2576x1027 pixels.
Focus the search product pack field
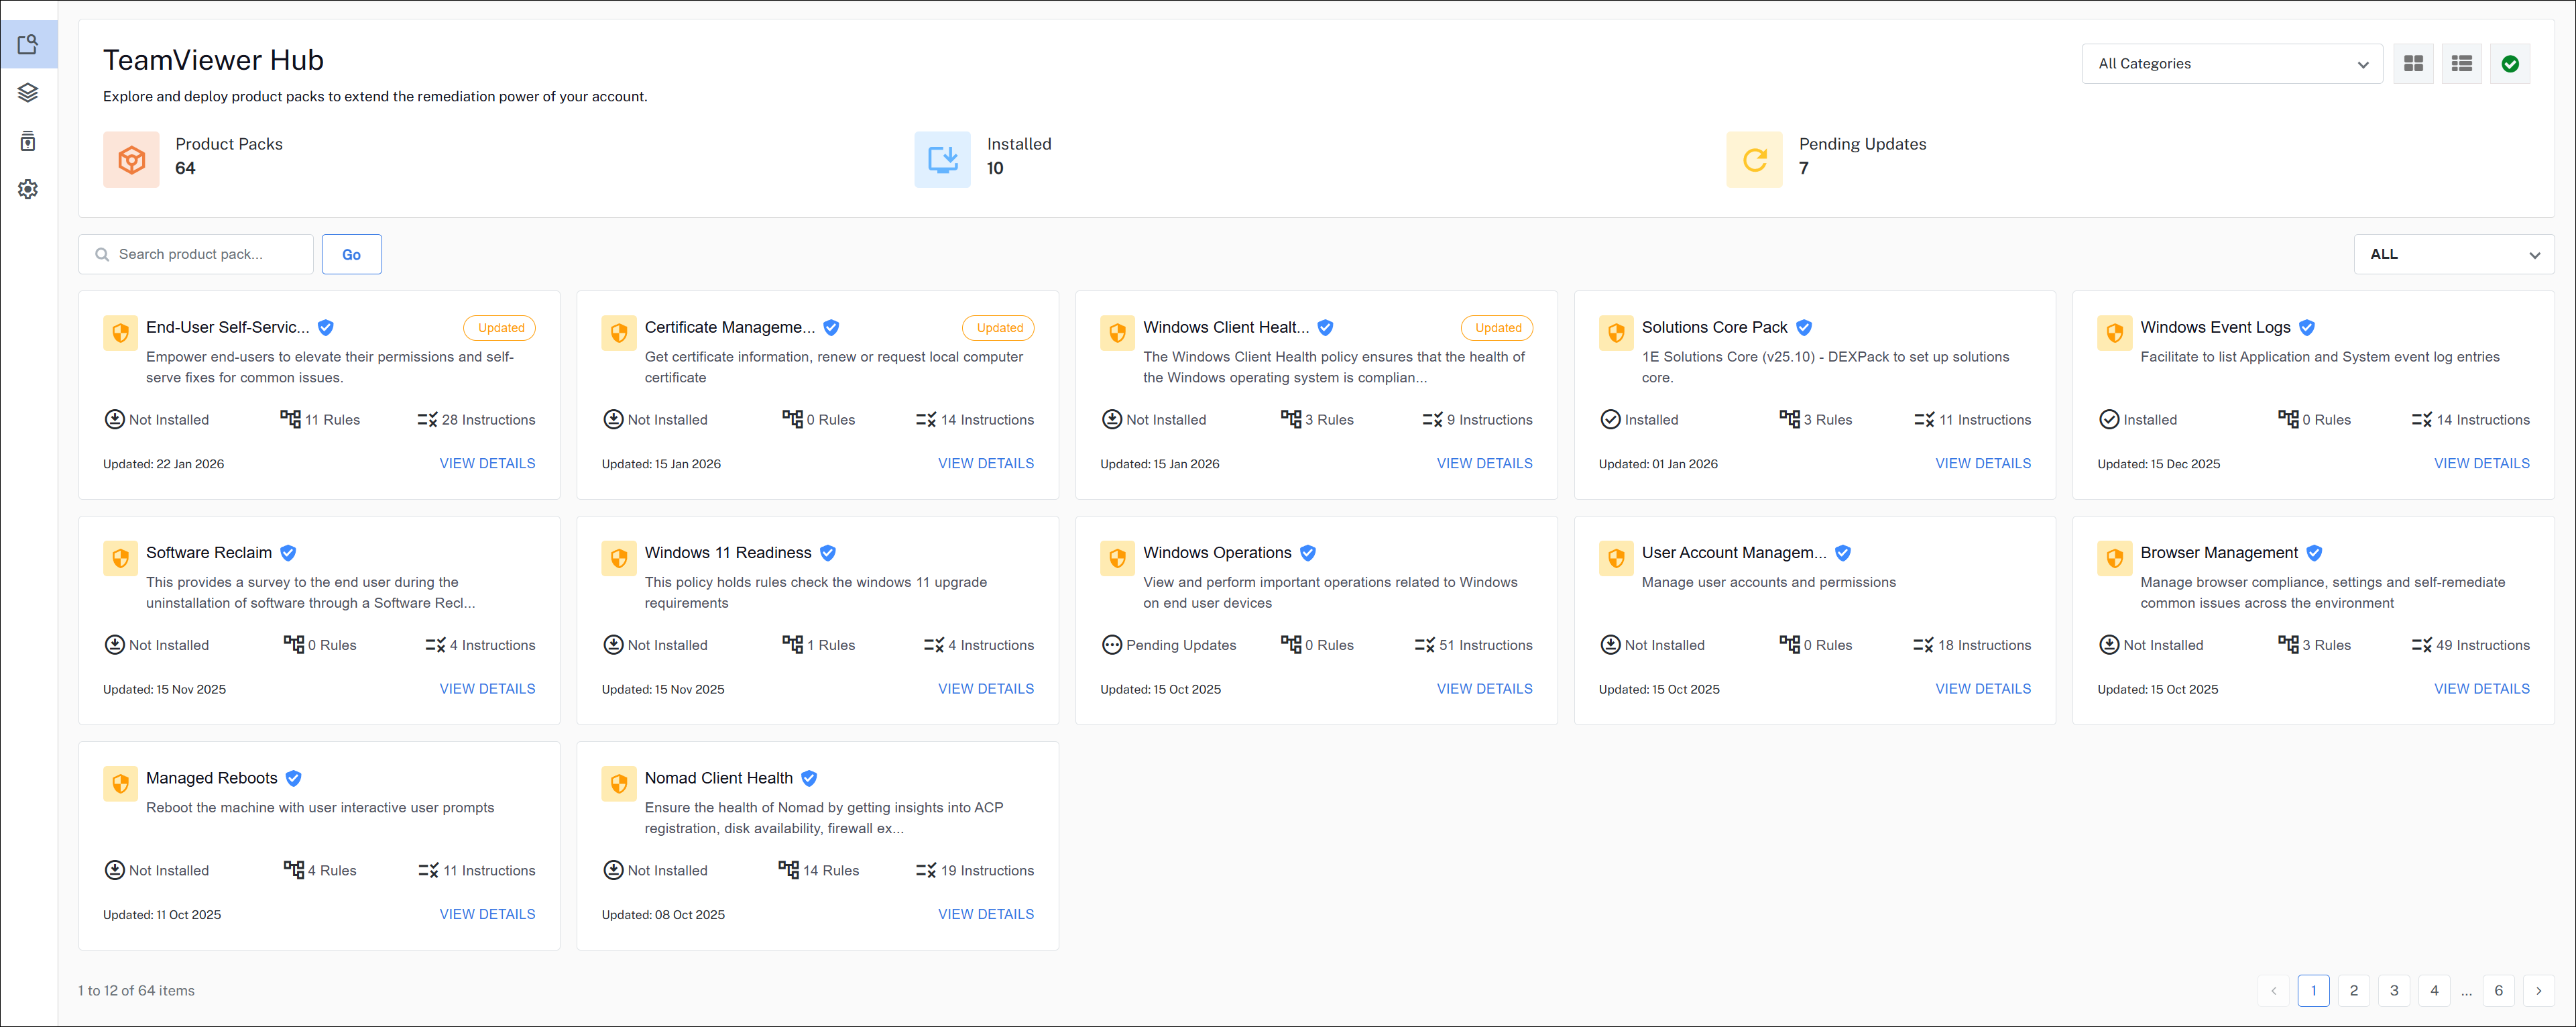pos(205,254)
